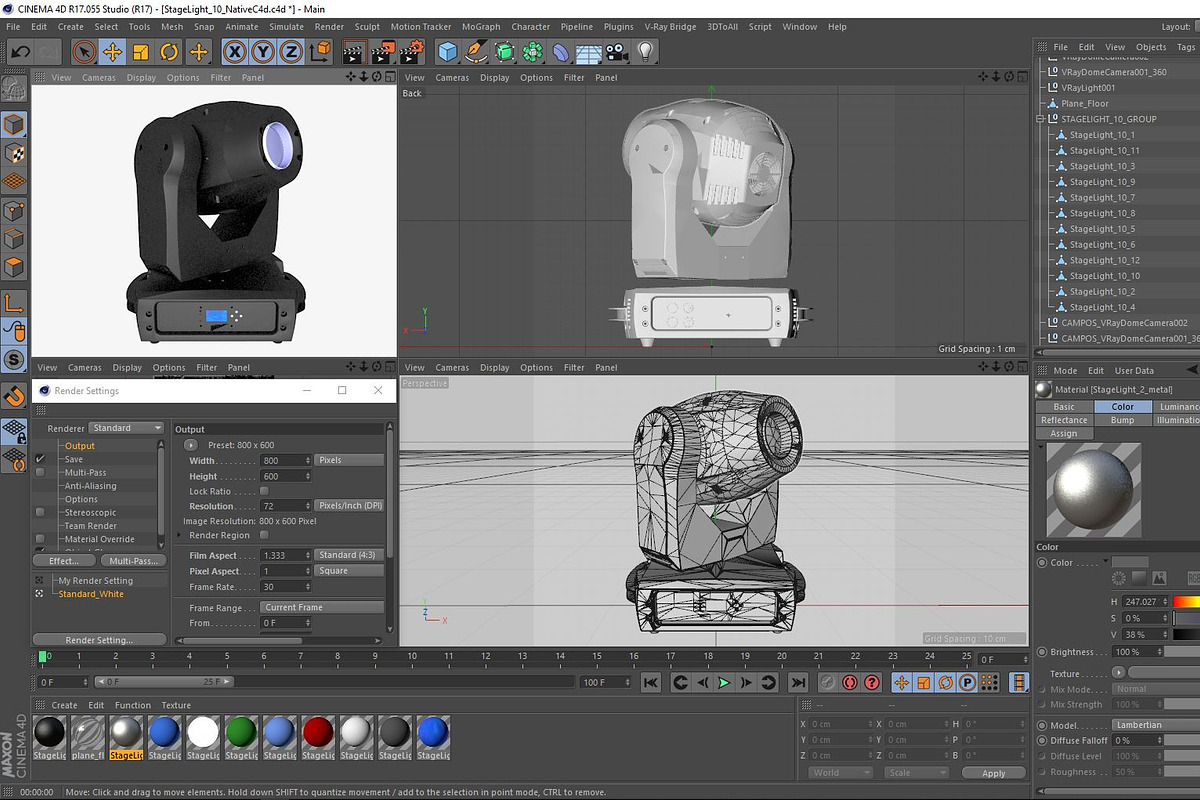The height and width of the screenshot is (800, 1200).
Task: Click the material preview sphere thumbnail
Action: point(1093,489)
